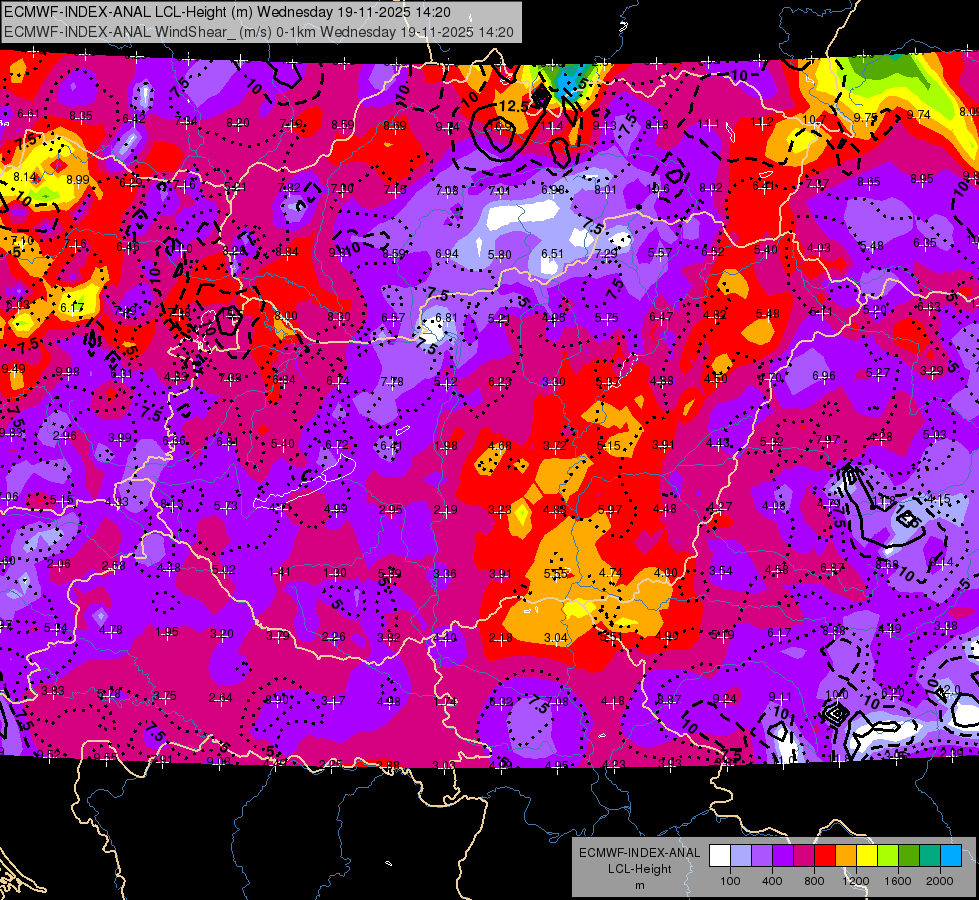Click the 800 legend scale label
Screen dimensions: 979x900
pyautogui.click(x=814, y=881)
